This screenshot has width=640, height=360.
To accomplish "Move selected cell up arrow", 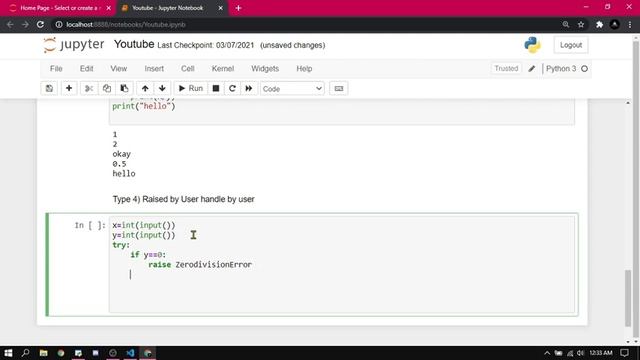I will pyautogui.click(x=145, y=89).
